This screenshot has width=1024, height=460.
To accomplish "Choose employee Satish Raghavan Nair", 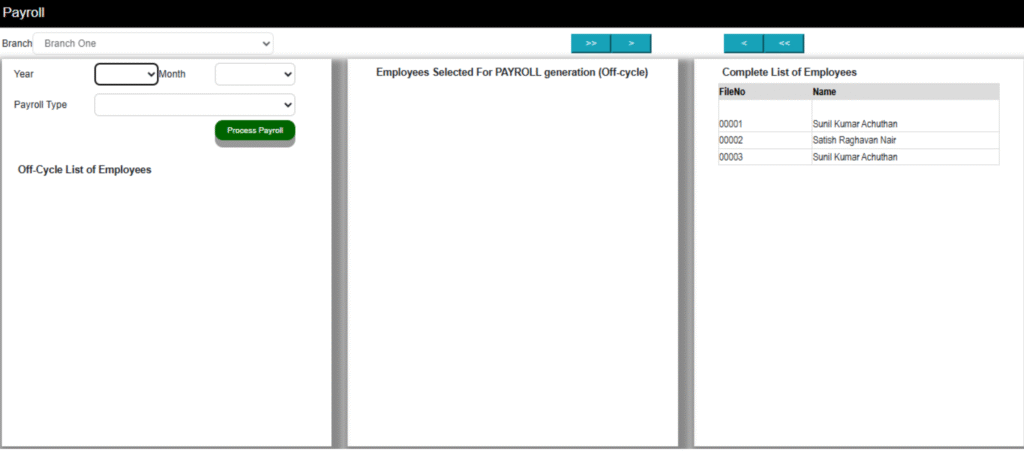I will pos(855,141).
